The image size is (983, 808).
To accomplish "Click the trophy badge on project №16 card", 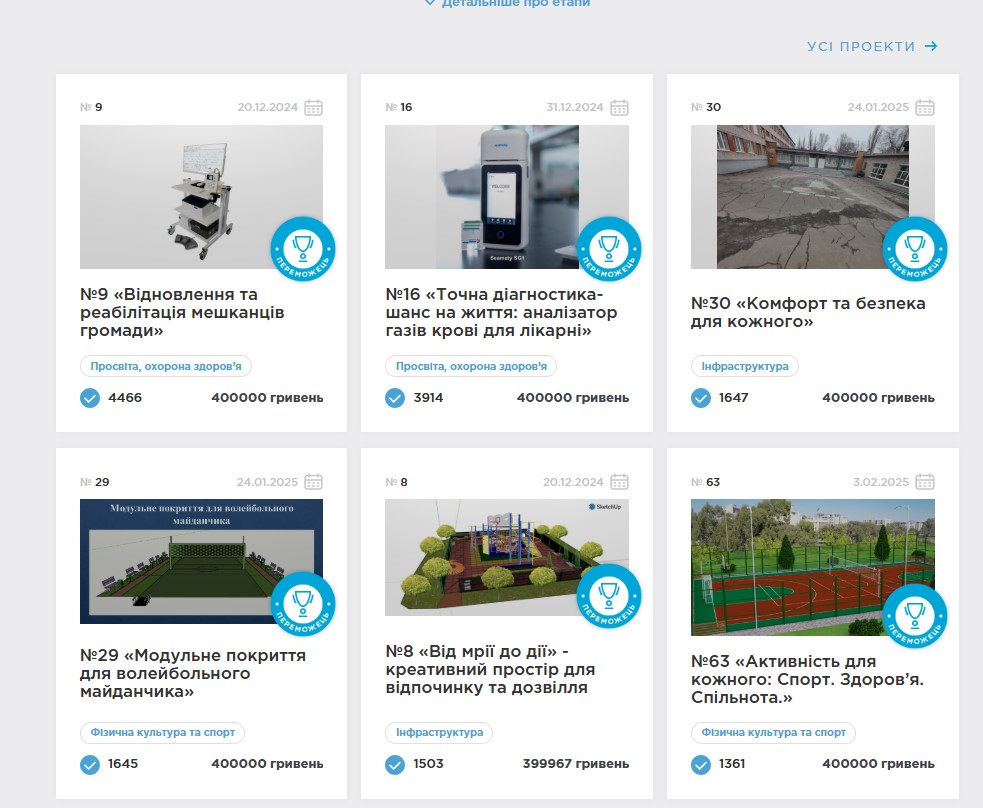I will pos(608,249).
